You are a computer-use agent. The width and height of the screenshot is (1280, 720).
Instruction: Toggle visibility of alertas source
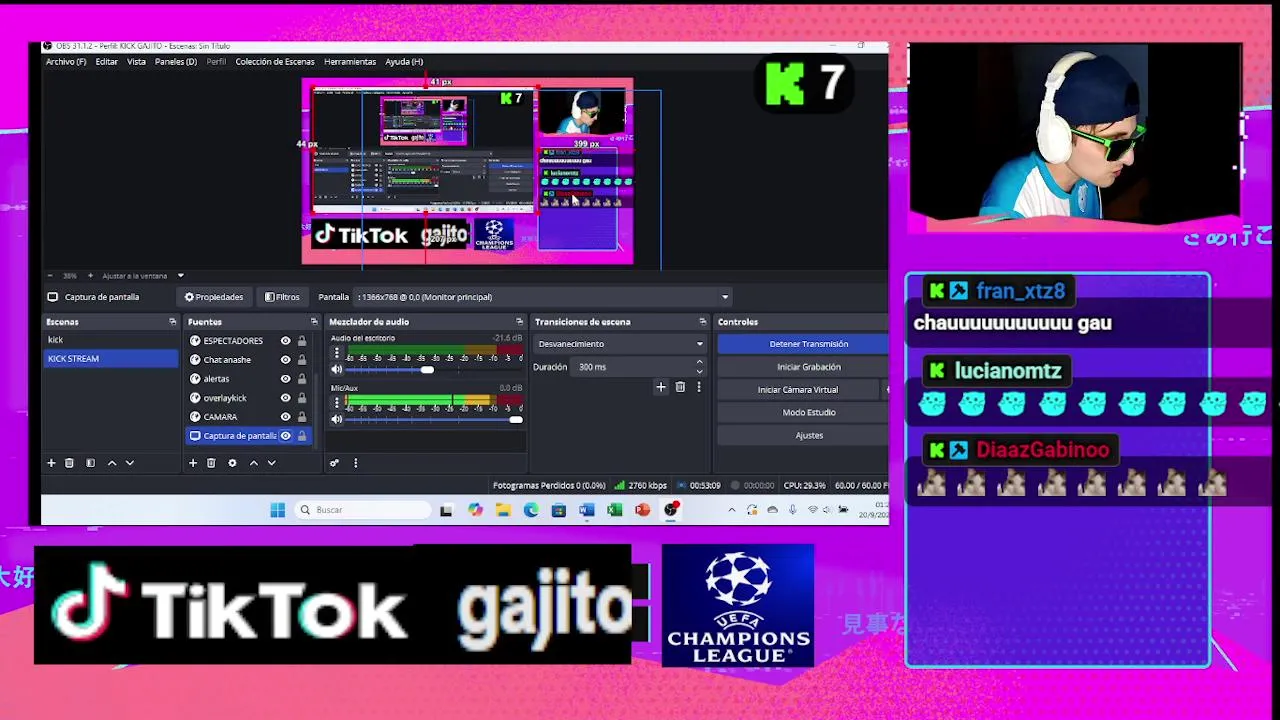pyautogui.click(x=285, y=379)
